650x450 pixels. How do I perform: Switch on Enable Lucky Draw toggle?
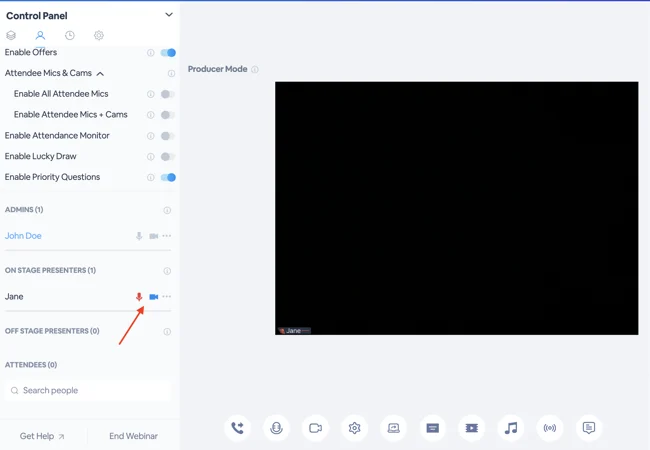pyautogui.click(x=168, y=157)
